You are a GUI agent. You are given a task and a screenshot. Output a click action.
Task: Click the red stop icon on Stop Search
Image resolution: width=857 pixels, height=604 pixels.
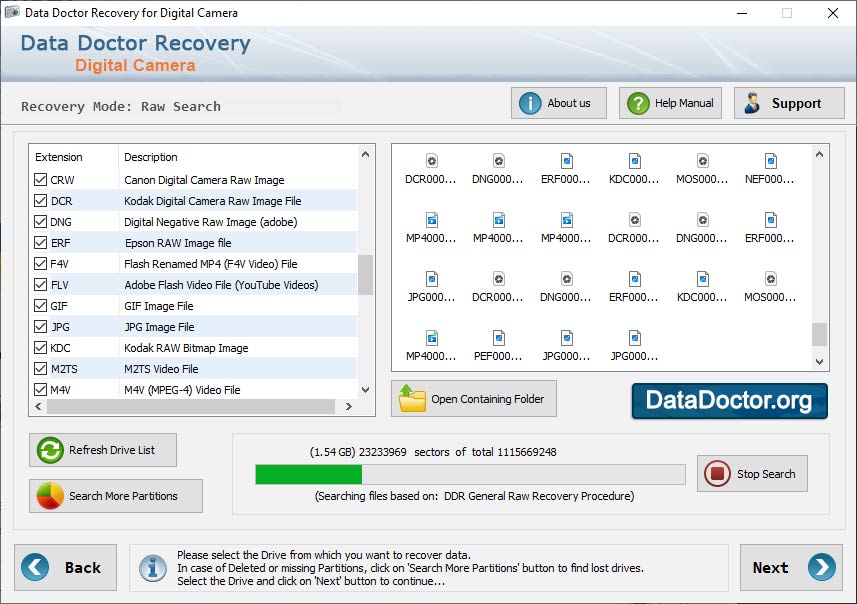coord(716,474)
